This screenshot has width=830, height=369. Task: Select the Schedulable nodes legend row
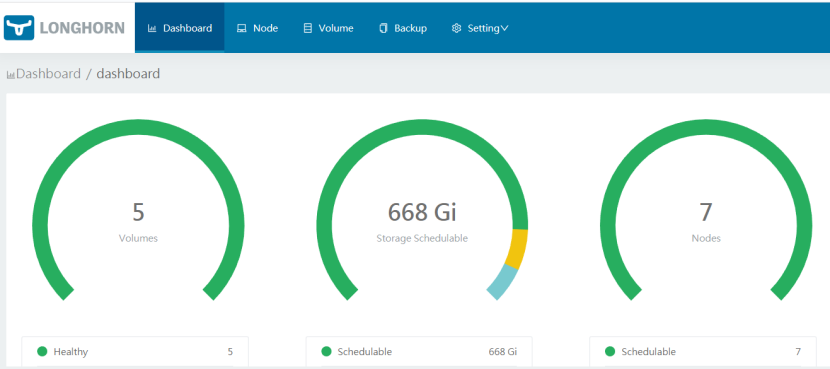pos(703,351)
